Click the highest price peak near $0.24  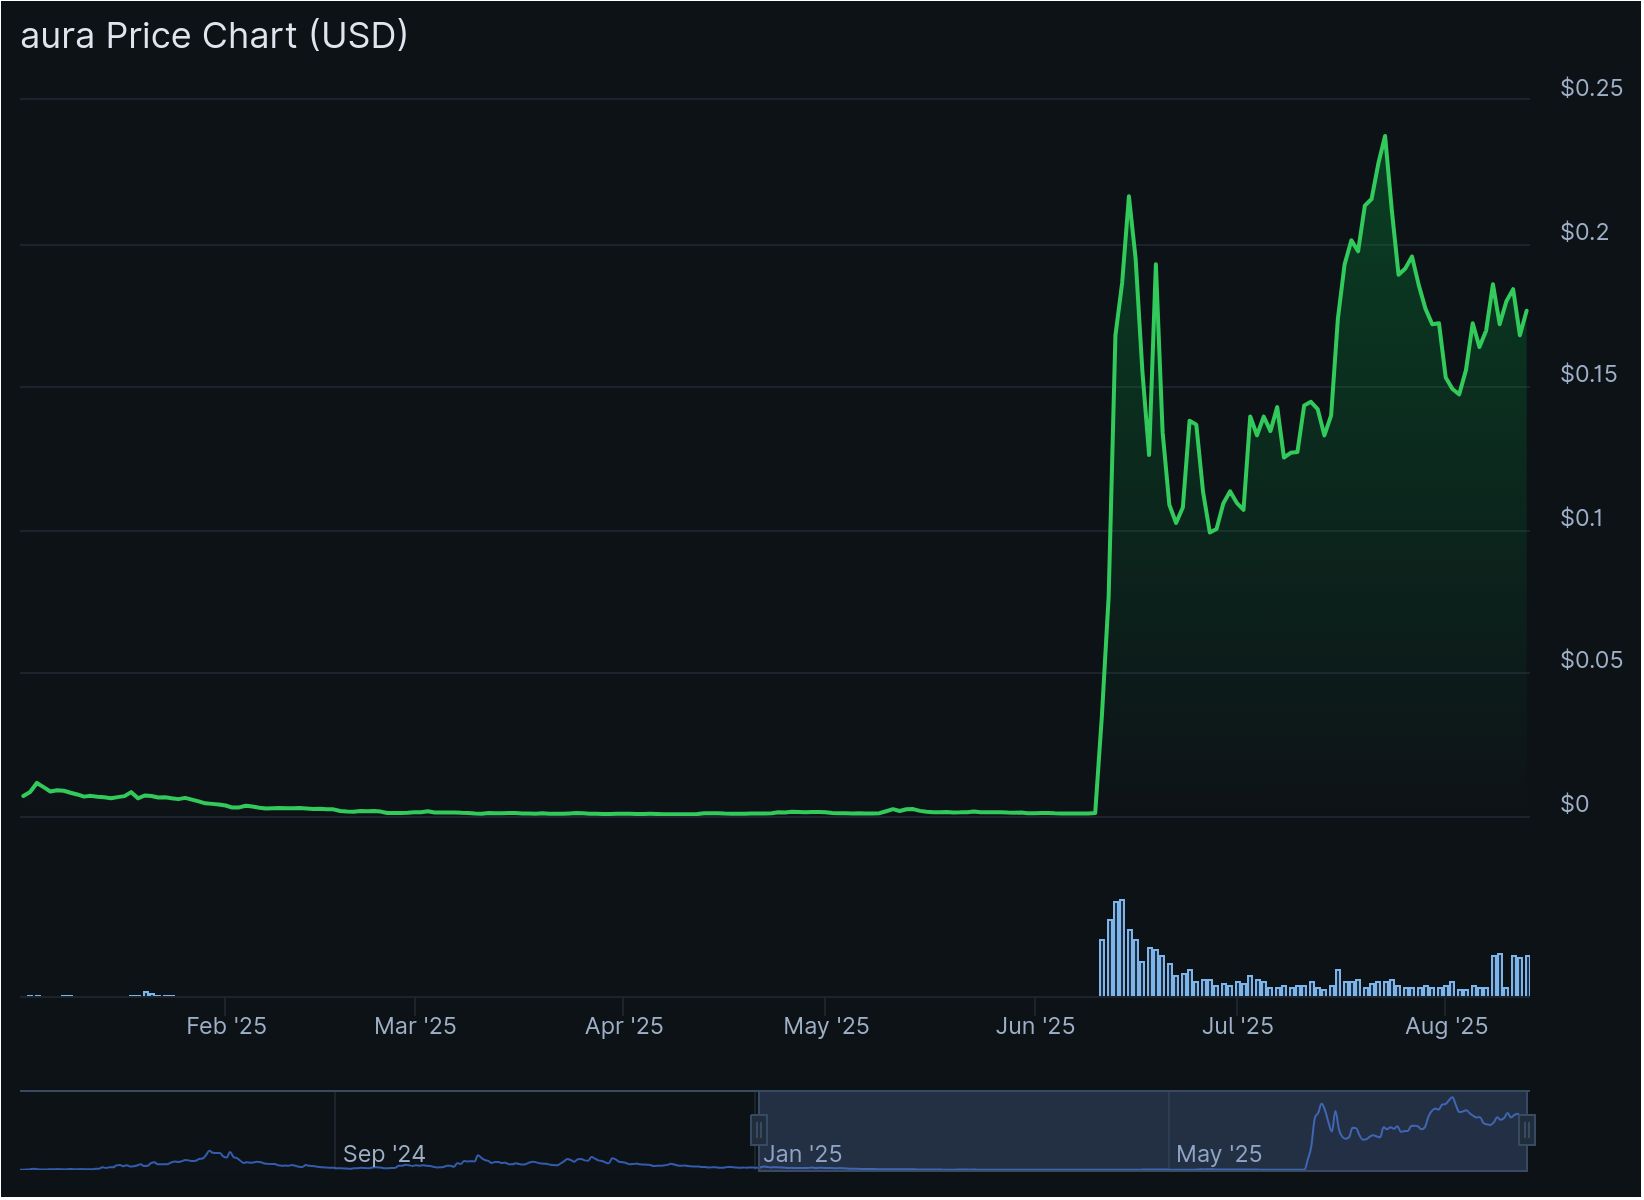pos(1384,136)
